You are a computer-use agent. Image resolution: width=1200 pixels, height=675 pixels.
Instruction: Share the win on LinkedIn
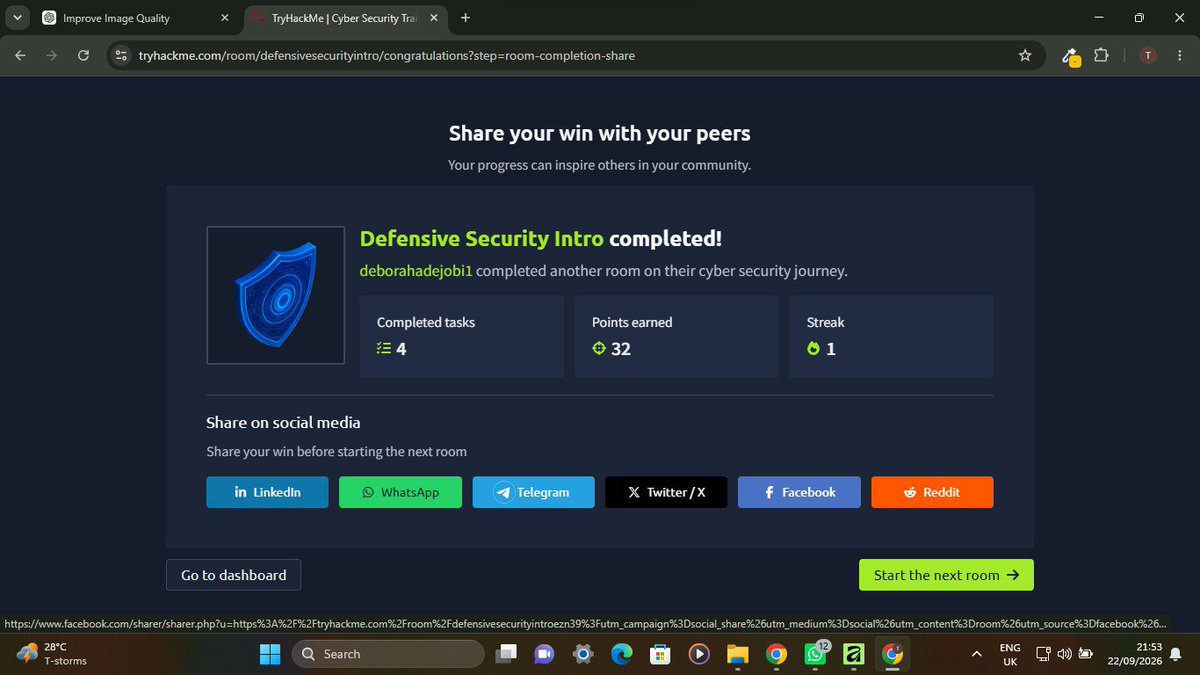click(267, 492)
